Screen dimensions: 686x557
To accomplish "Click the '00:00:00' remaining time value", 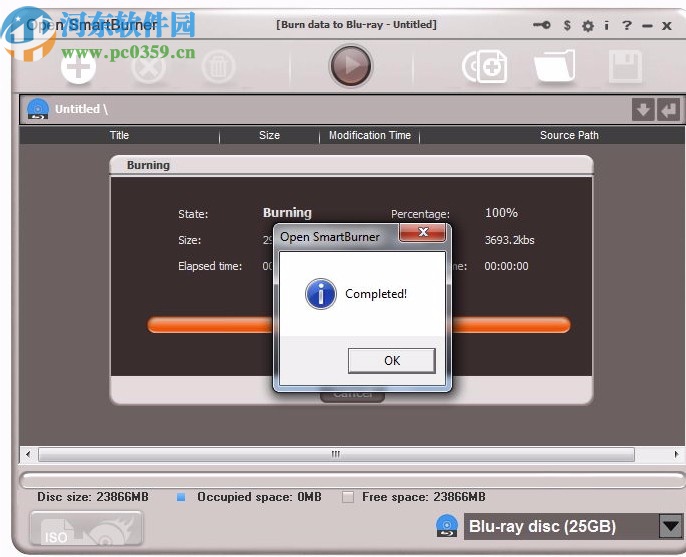I will click(506, 266).
